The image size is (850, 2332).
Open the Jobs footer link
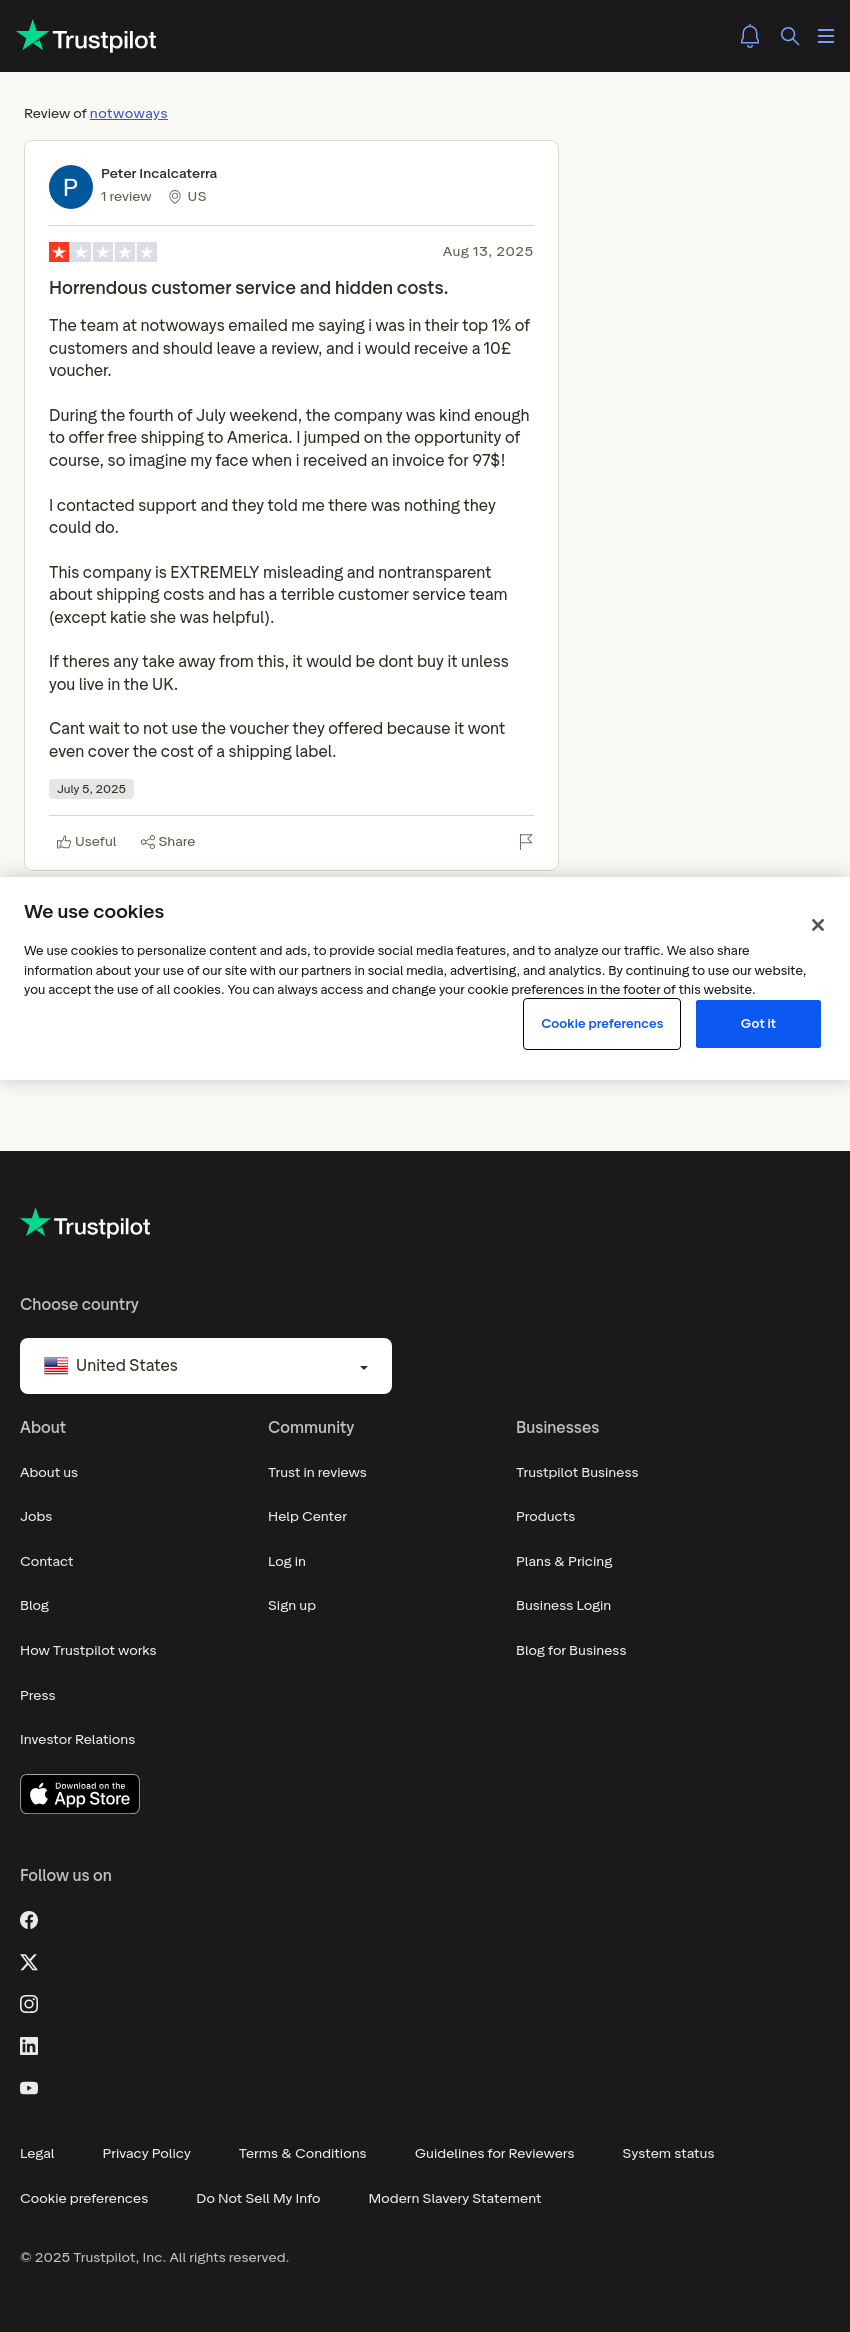click(x=36, y=1517)
